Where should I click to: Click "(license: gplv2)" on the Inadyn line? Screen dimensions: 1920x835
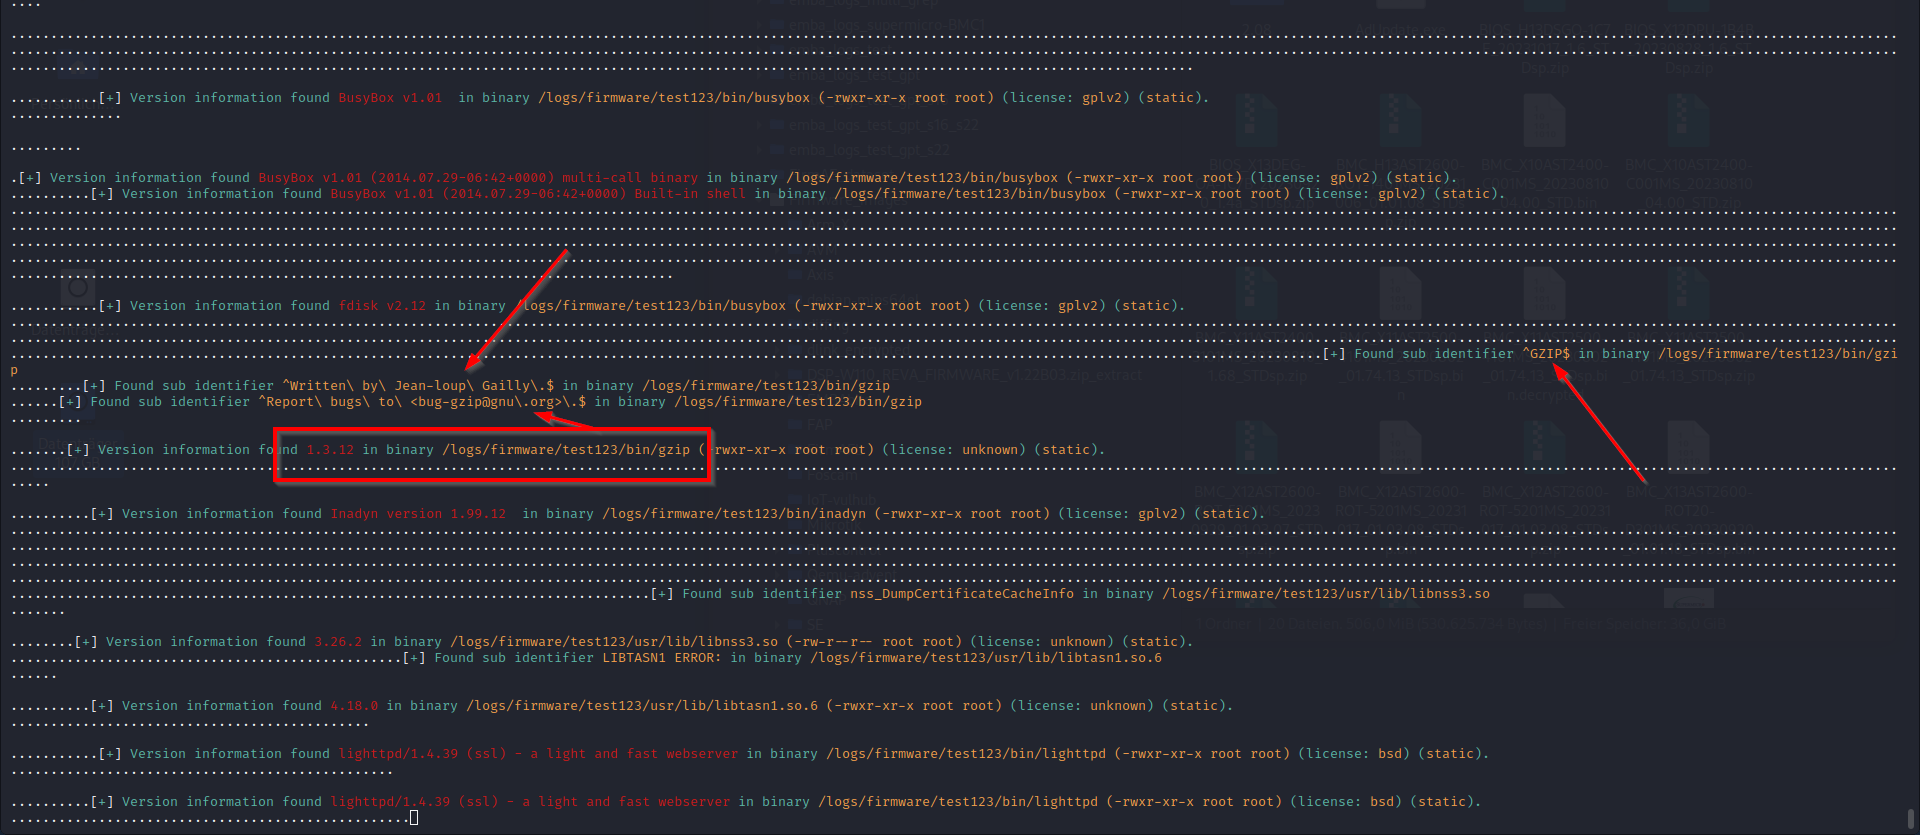click(x=1122, y=514)
